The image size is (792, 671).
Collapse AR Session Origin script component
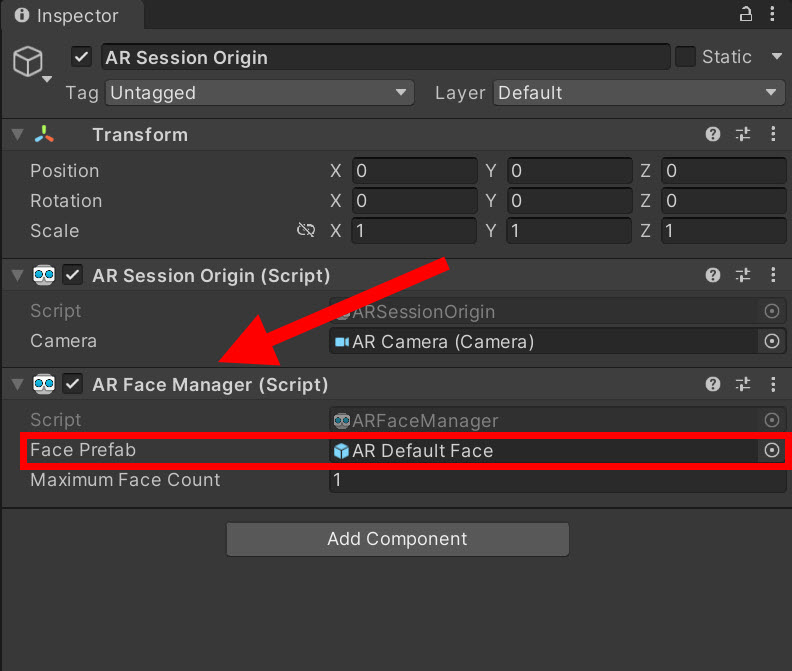18,275
